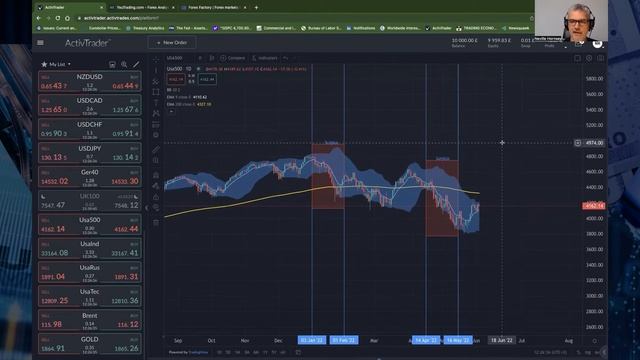Image resolution: width=640 pixels, height=360 pixels.
Task: Edit the watchlist with pencil icon
Action: (x=136, y=64)
